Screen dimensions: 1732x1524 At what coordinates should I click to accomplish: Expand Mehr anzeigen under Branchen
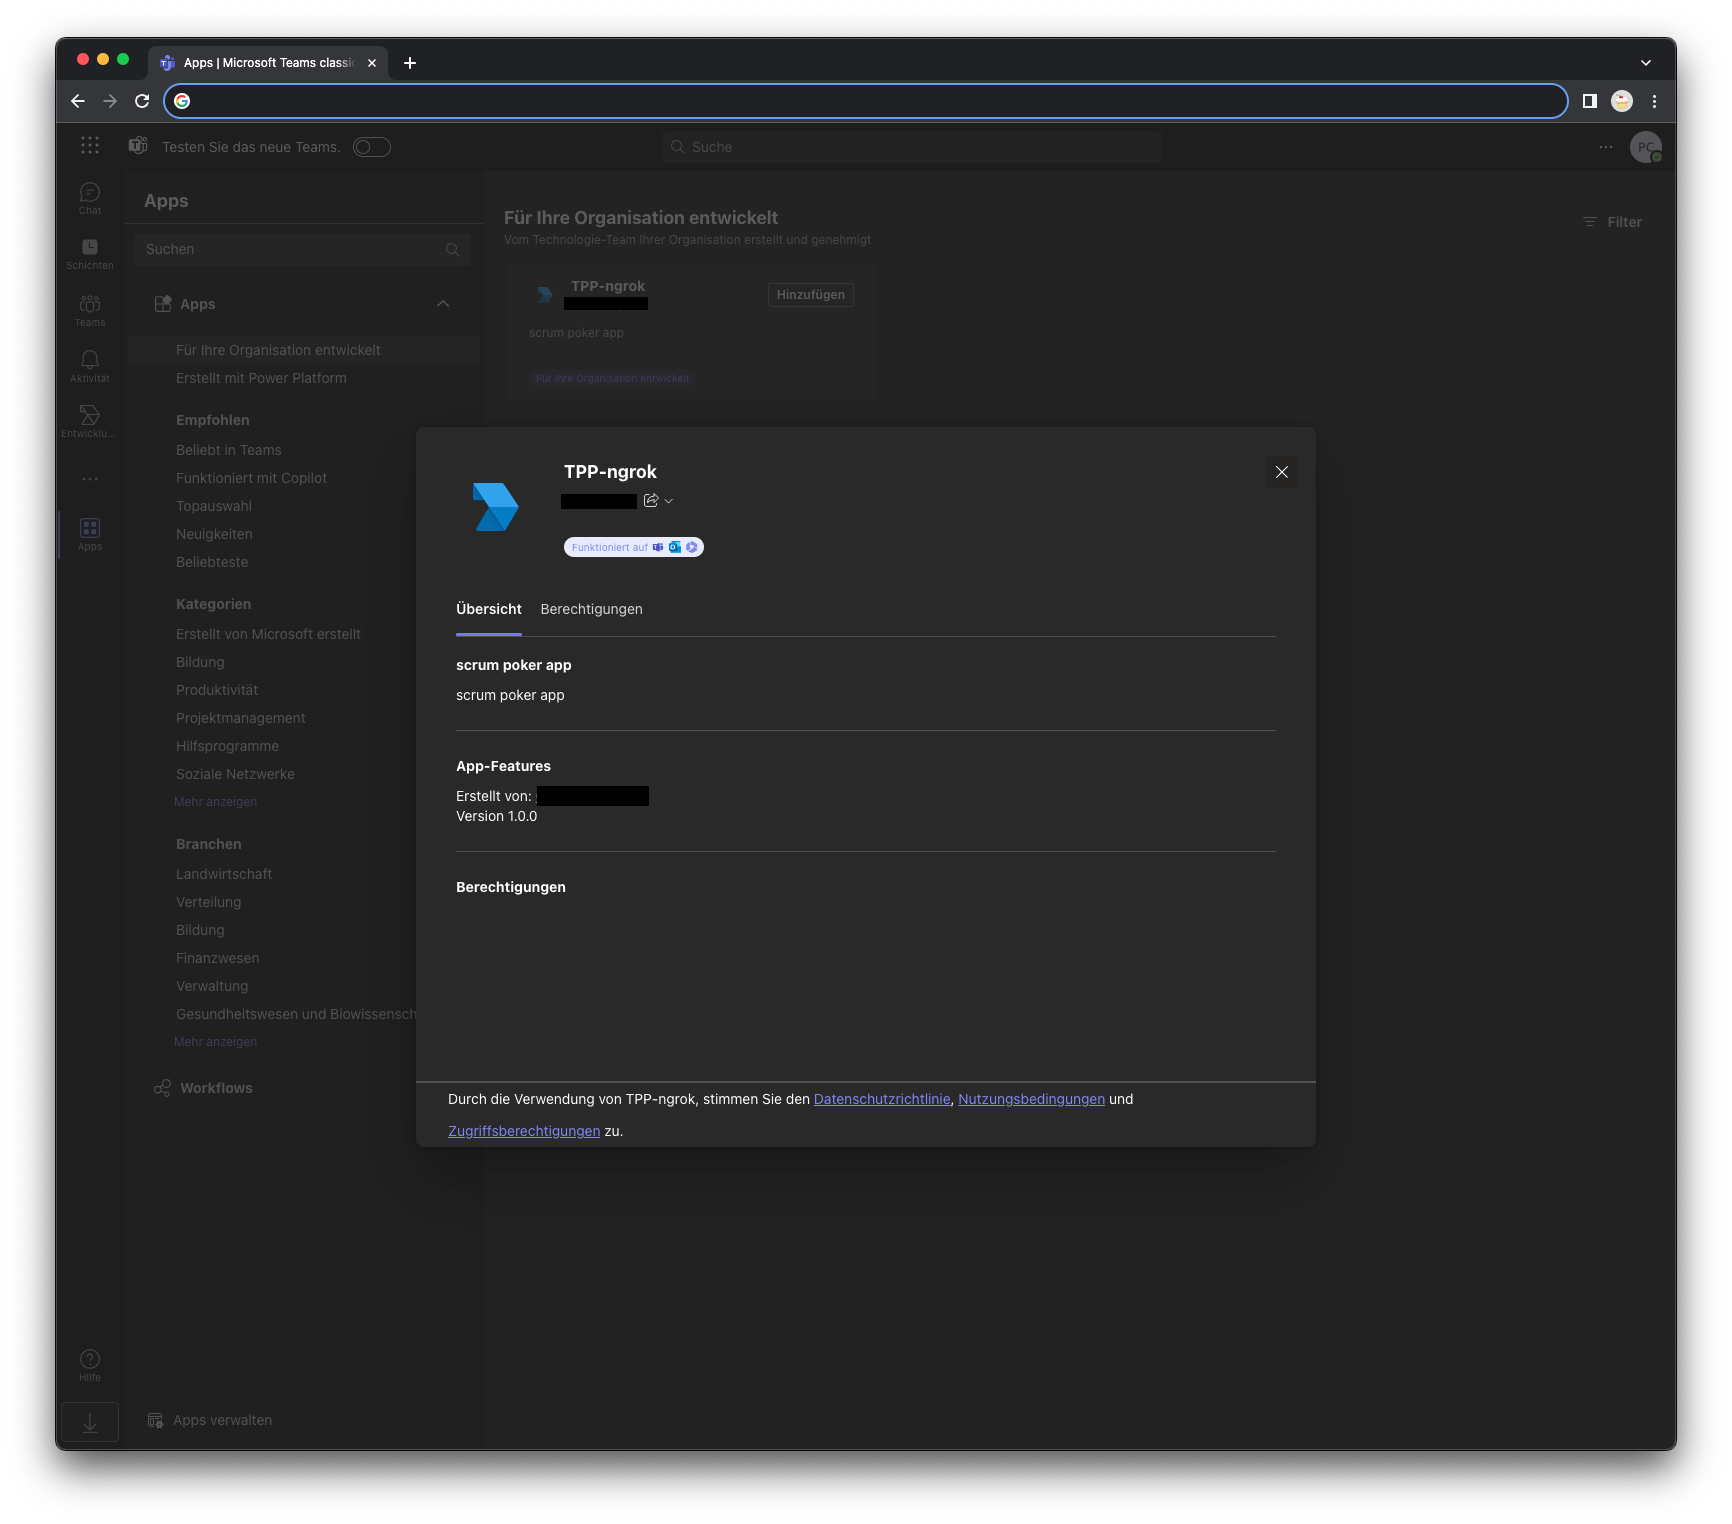pyautogui.click(x=215, y=1042)
